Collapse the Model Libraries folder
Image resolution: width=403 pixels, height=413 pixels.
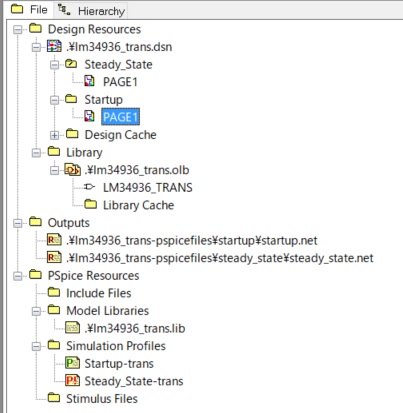[x=36, y=311]
